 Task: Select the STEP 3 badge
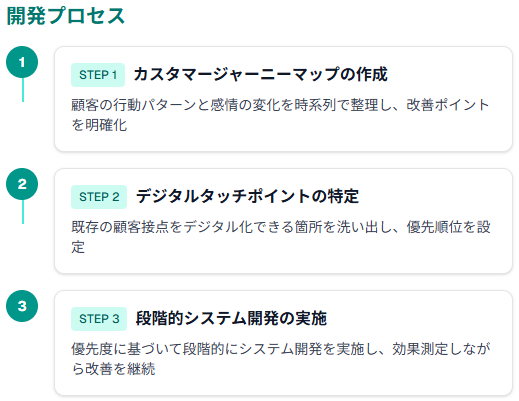pyautogui.click(x=99, y=319)
